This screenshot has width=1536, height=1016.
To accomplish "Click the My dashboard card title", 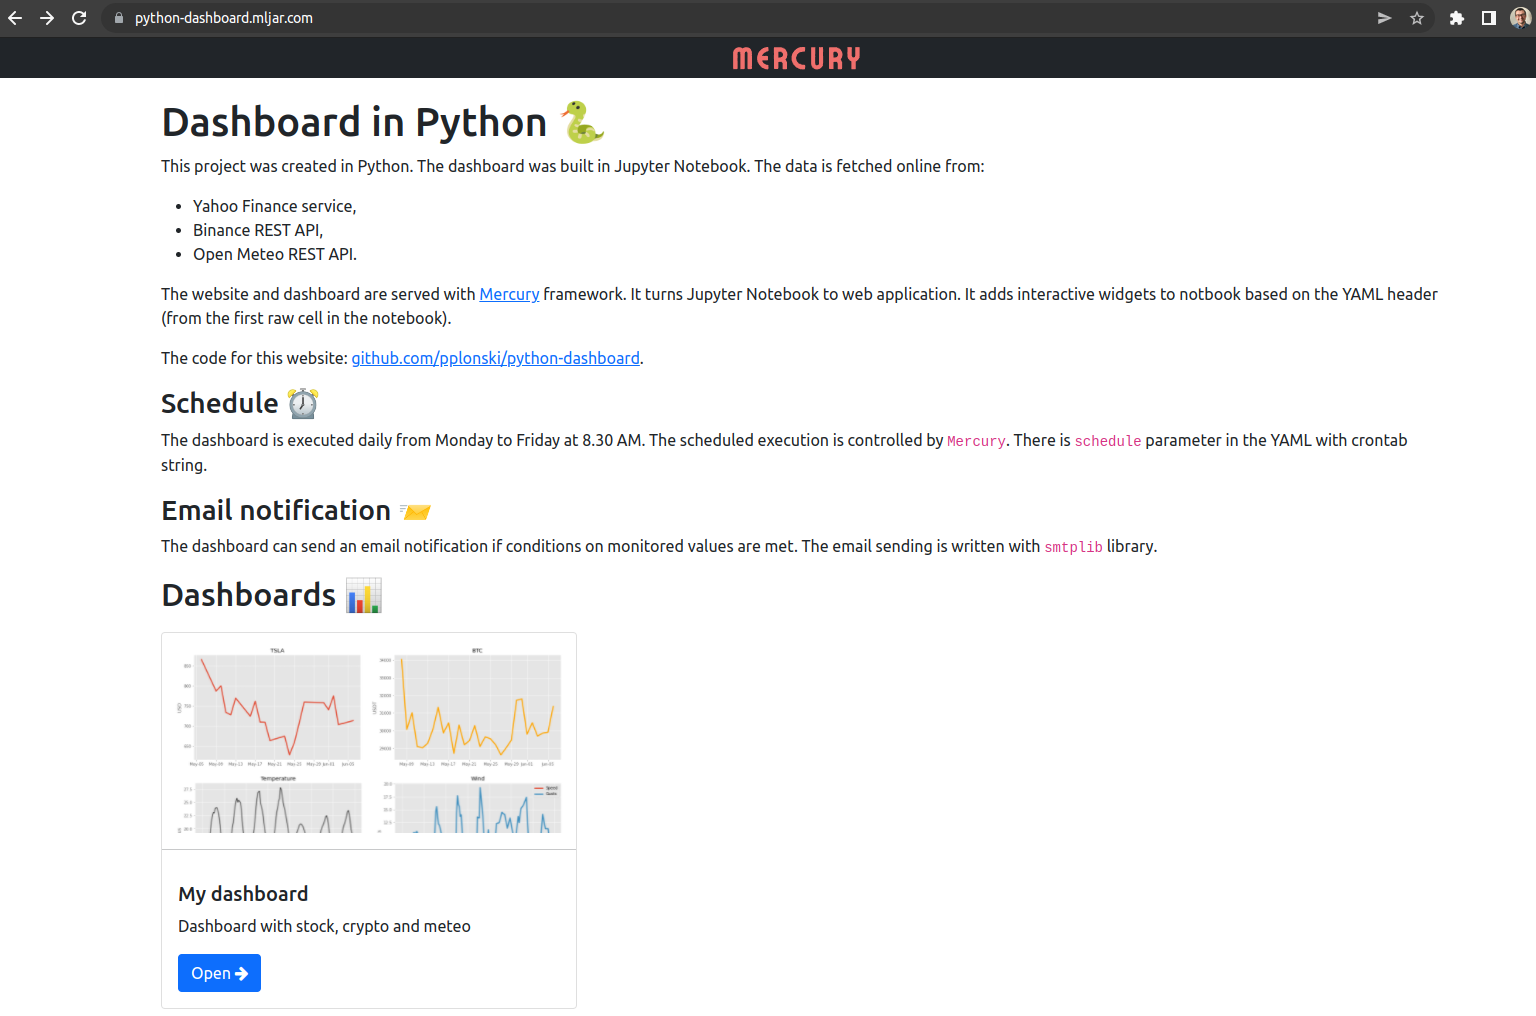I will pos(243,894).
